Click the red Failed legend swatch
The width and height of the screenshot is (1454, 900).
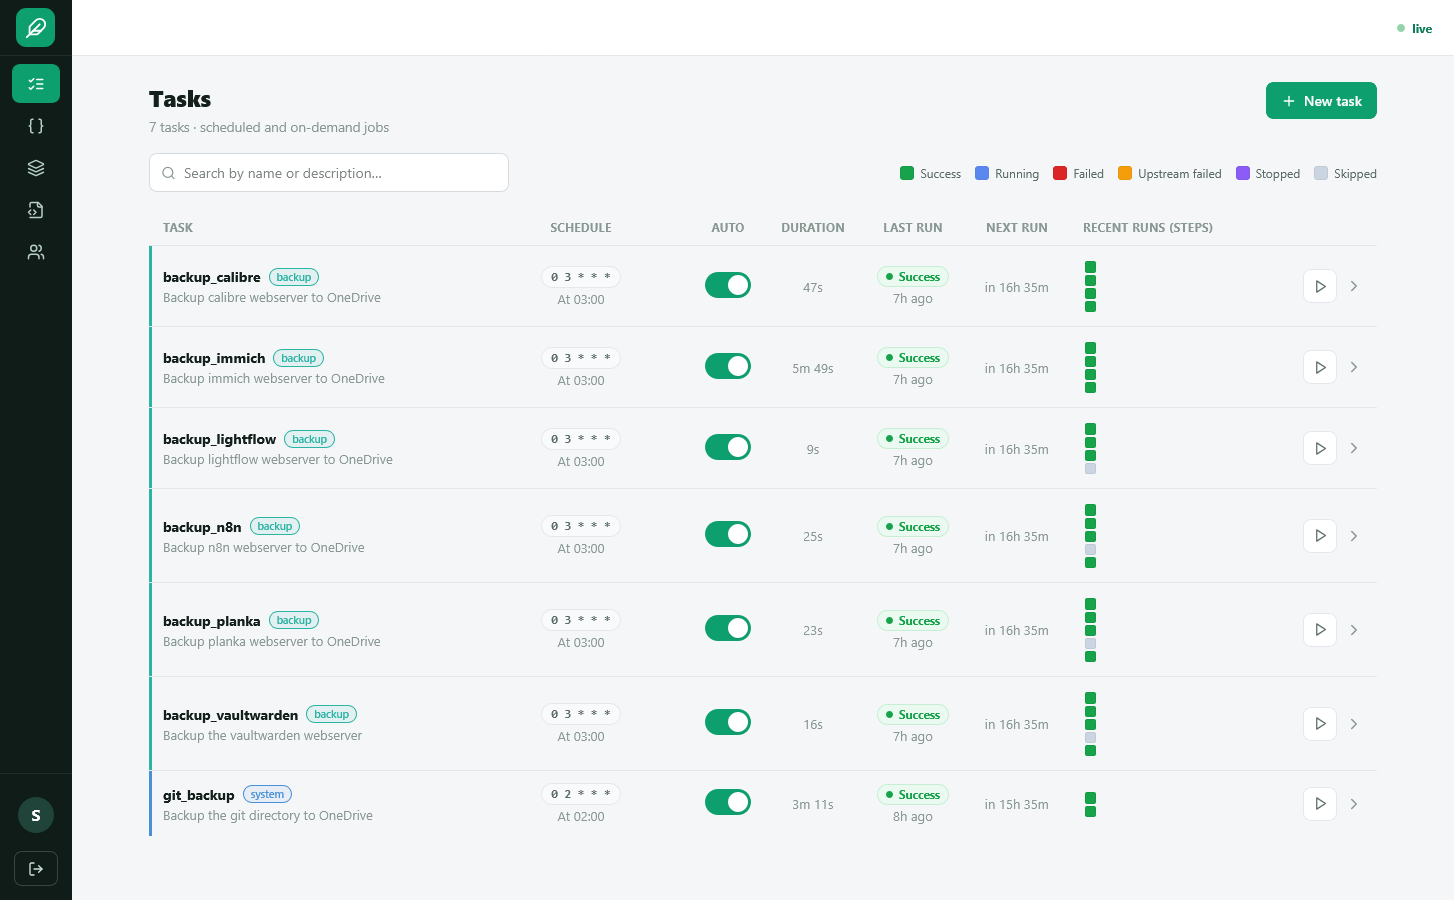pos(1060,173)
